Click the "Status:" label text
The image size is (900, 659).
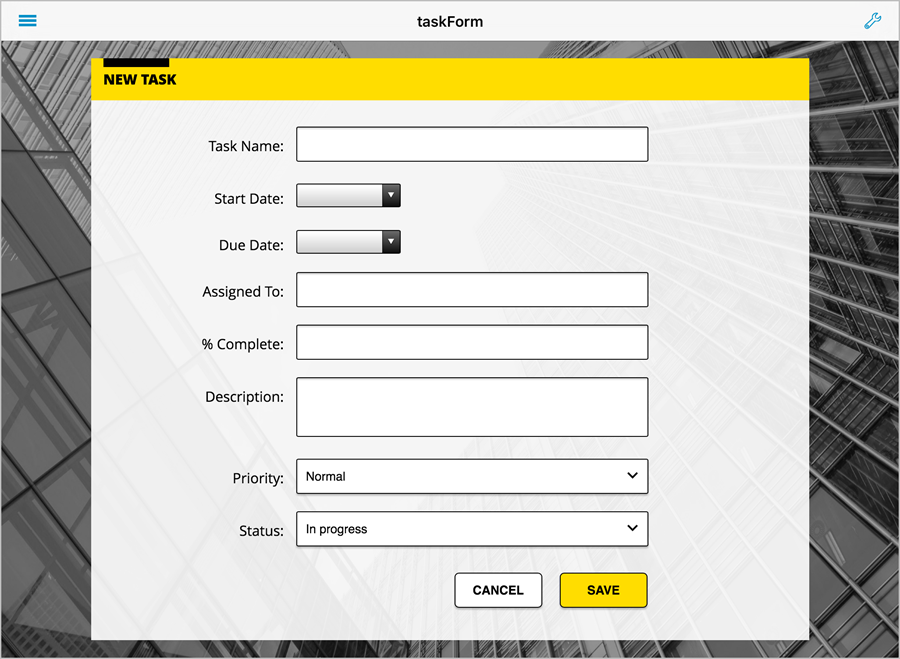[x=261, y=531]
